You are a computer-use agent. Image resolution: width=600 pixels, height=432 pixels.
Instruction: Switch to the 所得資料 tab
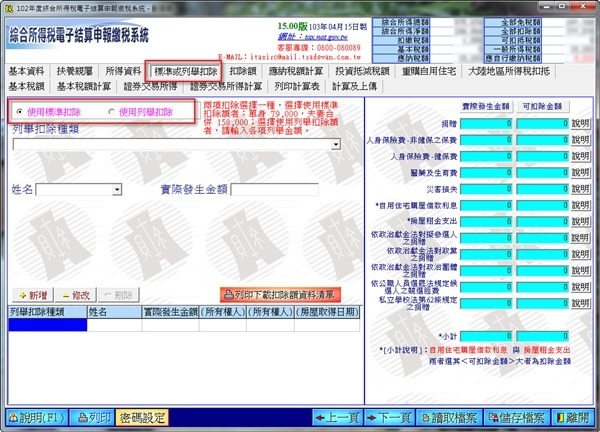[123, 71]
